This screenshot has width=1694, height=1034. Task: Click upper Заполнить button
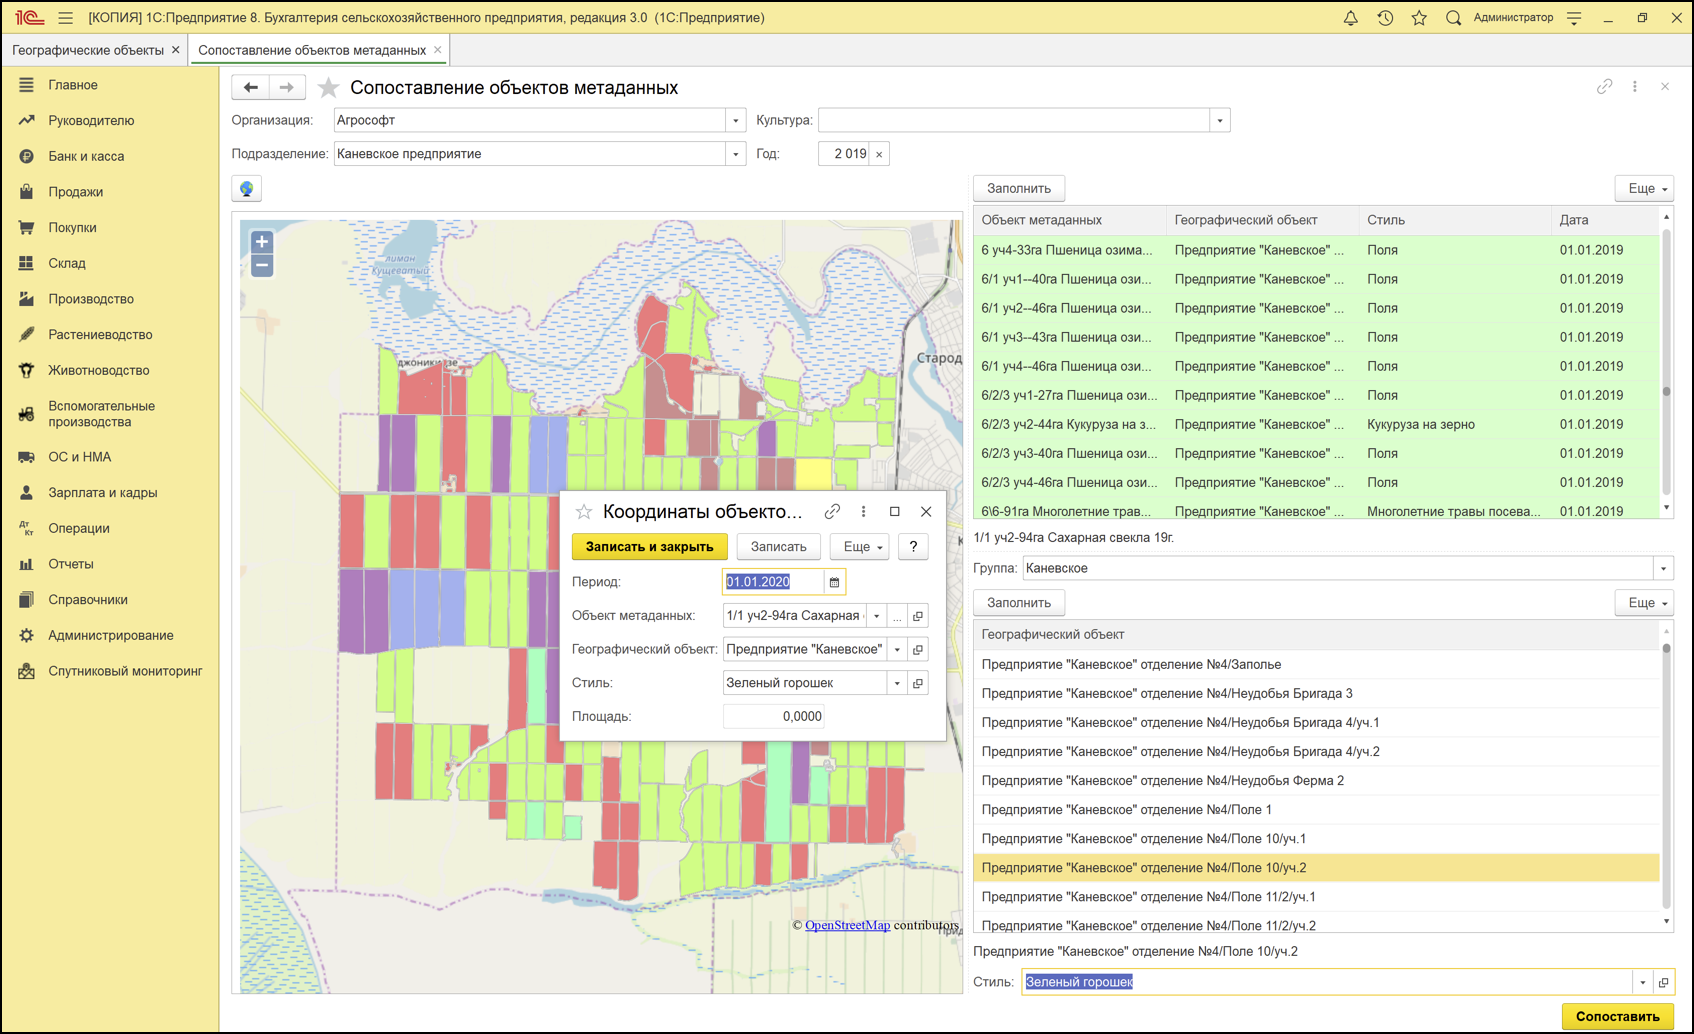[x=1019, y=189]
